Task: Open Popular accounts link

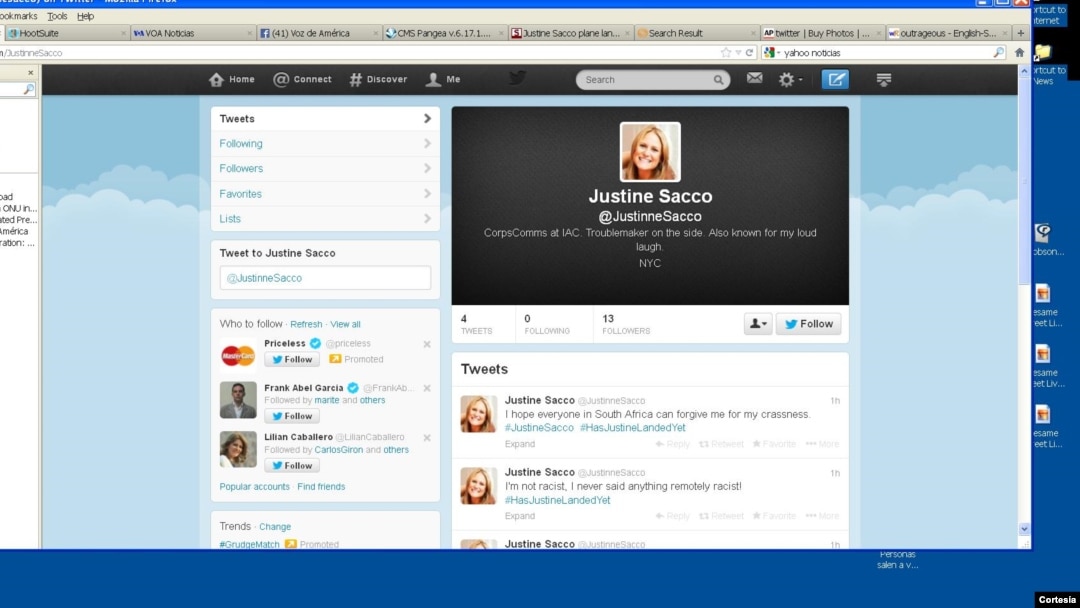Action: point(254,487)
